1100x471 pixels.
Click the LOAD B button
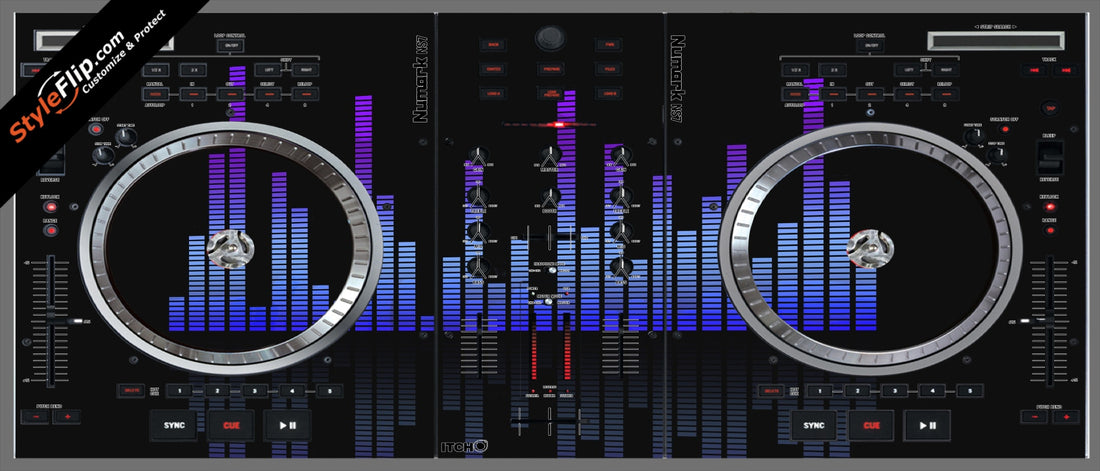tap(608, 93)
